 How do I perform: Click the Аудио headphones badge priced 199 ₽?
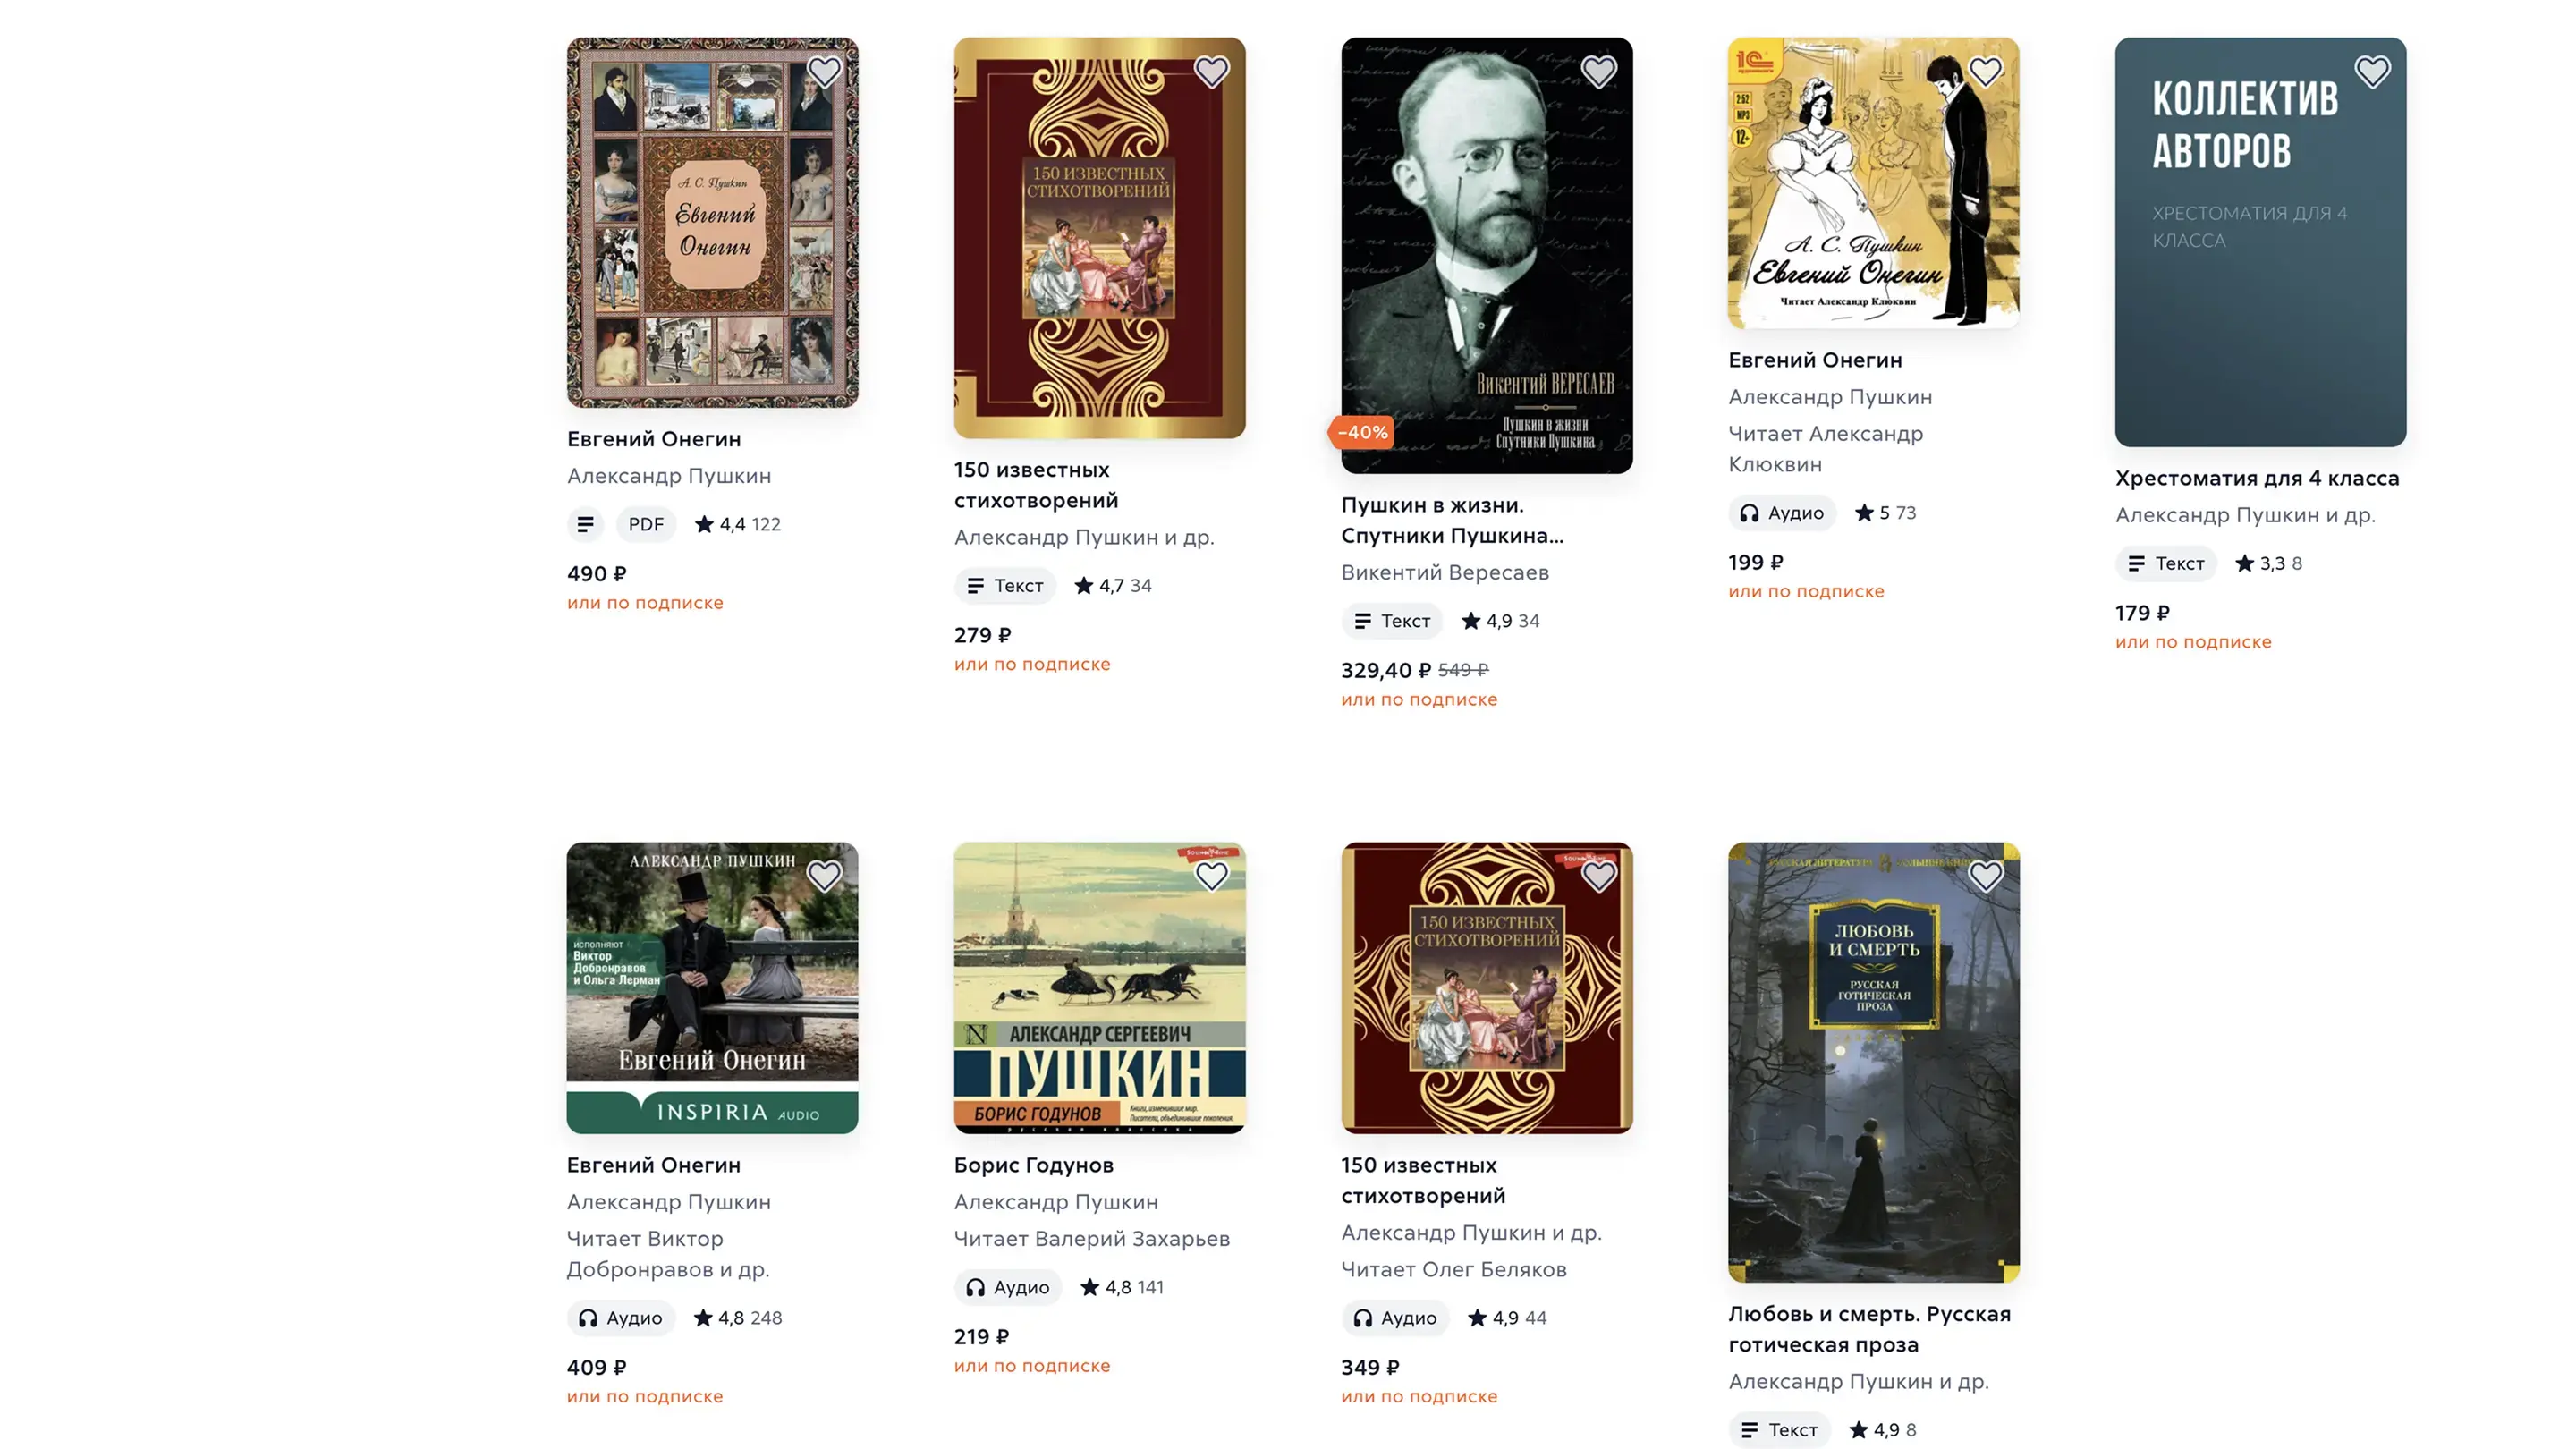(x=1782, y=513)
